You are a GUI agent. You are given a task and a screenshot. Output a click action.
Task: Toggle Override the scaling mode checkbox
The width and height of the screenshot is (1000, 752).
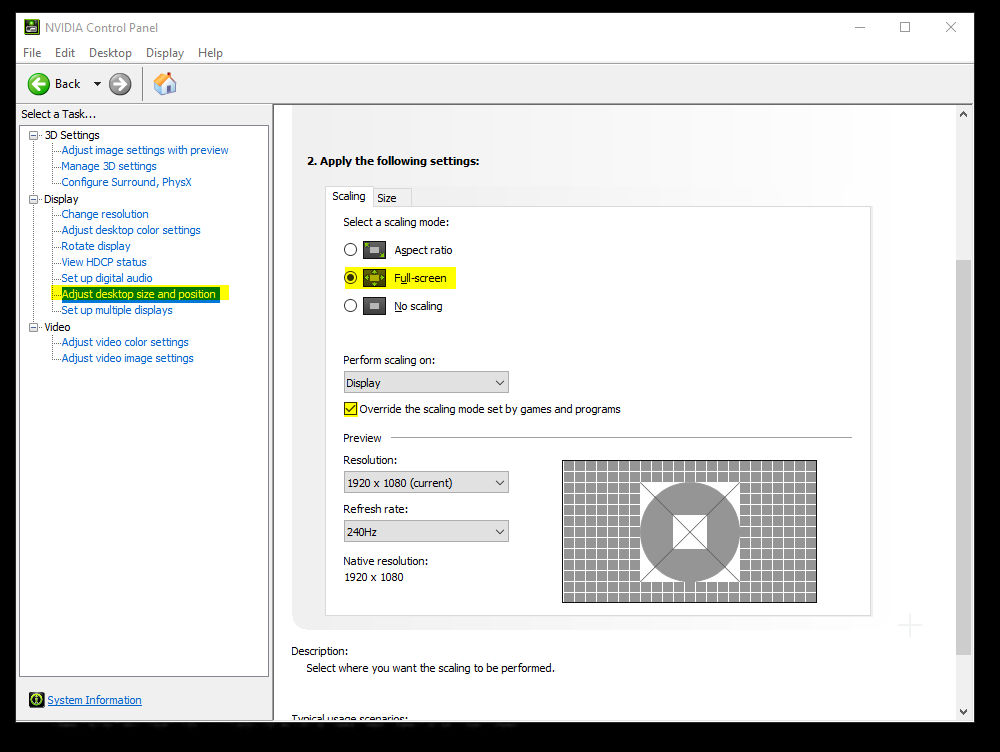[350, 409]
